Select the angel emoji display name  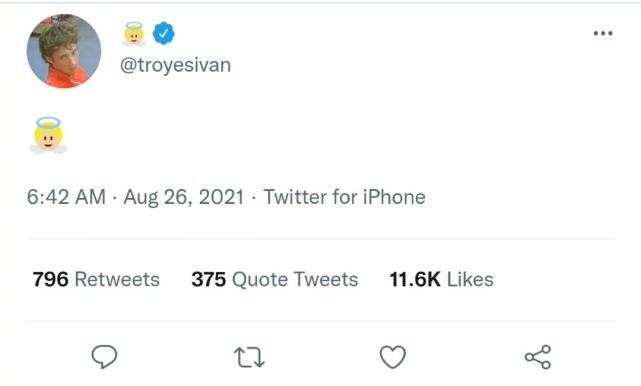[134, 34]
